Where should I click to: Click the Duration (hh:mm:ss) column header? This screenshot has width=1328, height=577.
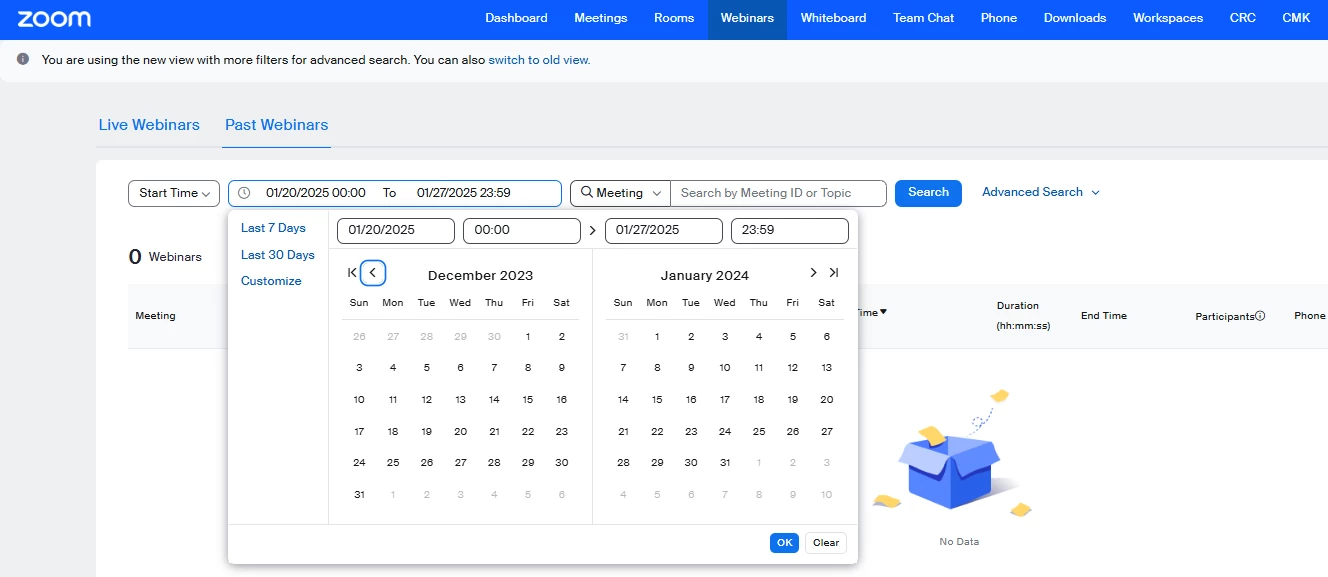(1023, 316)
